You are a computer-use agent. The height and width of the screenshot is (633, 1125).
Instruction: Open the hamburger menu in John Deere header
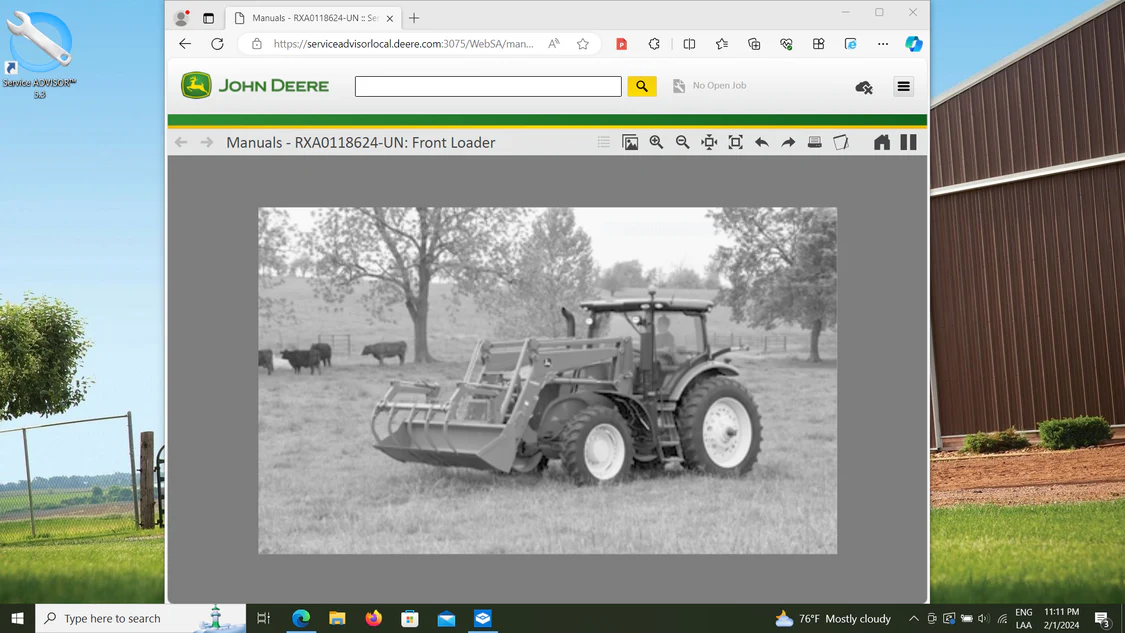[903, 87]
